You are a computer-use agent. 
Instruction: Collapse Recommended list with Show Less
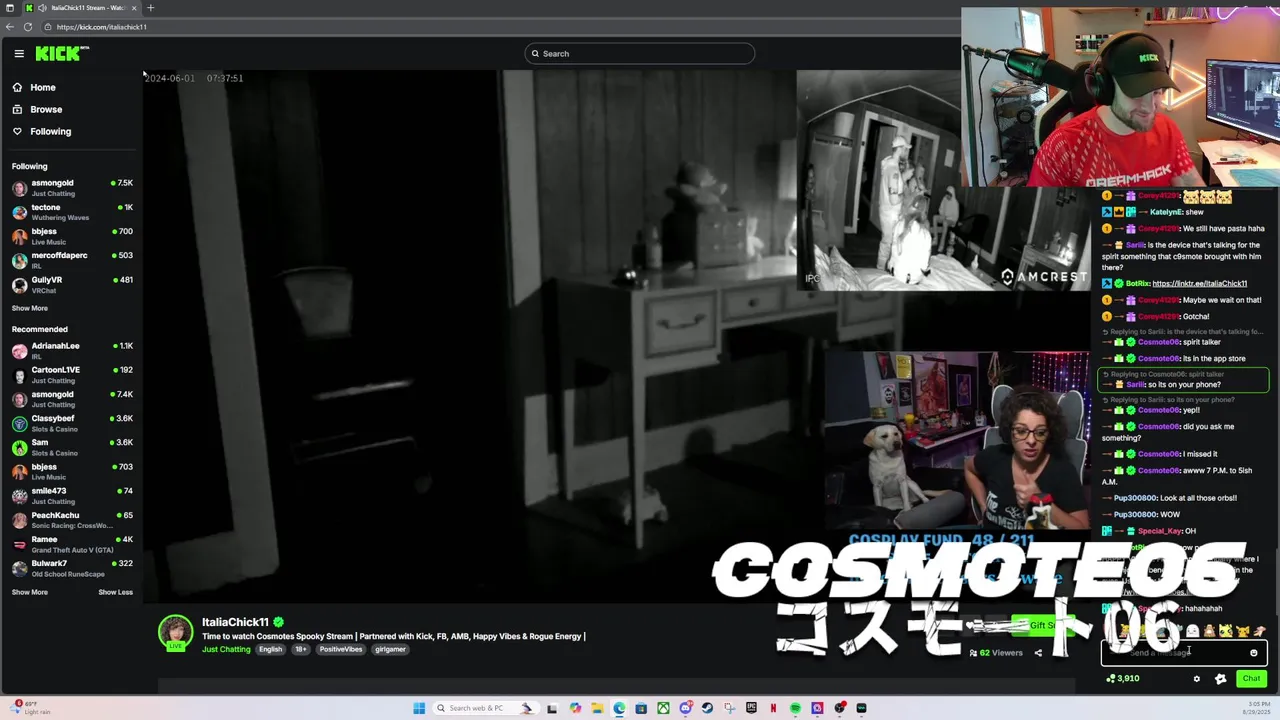(115, 592)
